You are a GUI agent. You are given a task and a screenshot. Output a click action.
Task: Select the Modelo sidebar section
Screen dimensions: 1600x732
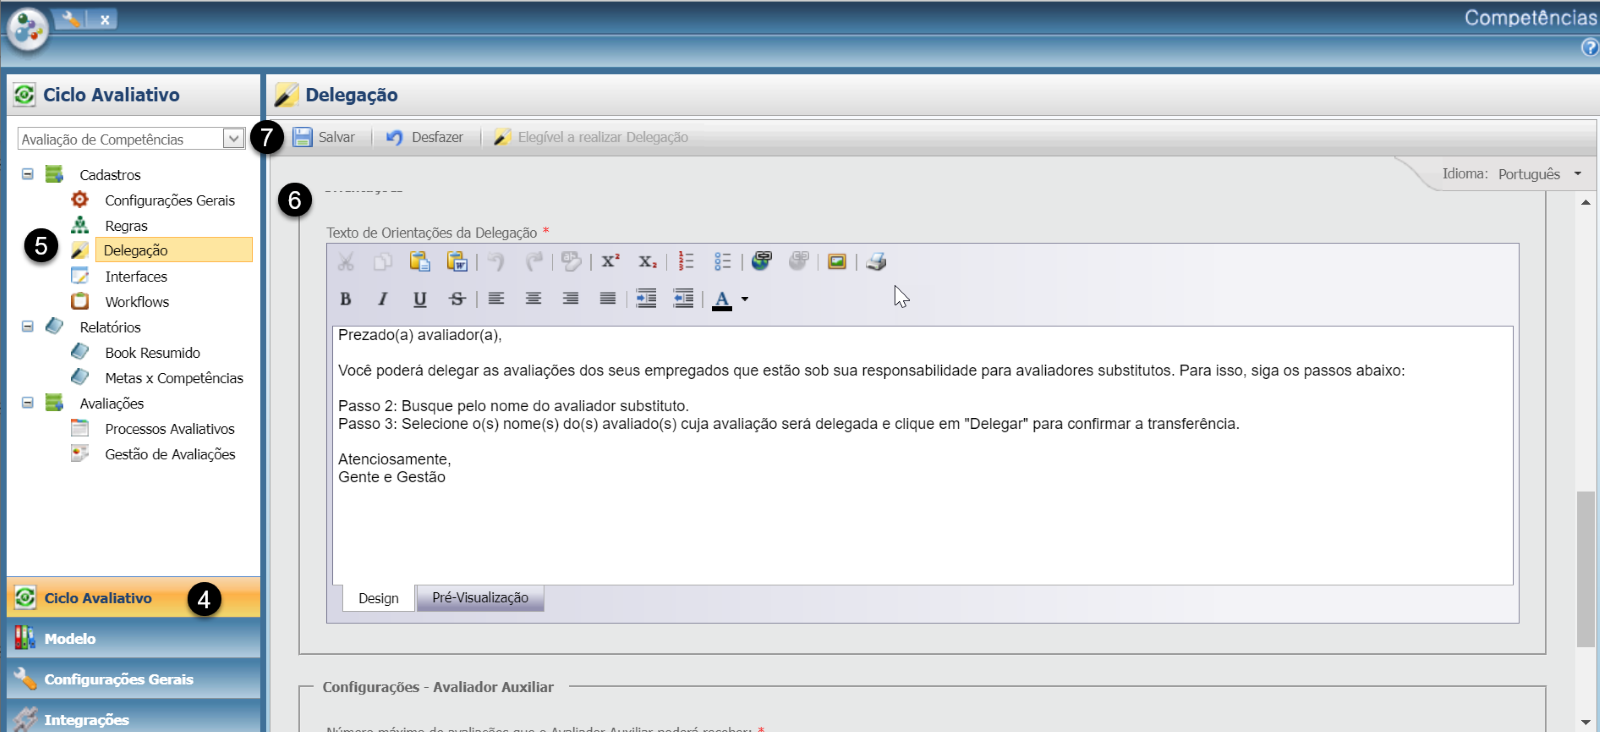pyautogui.click(x=133, y=638)
